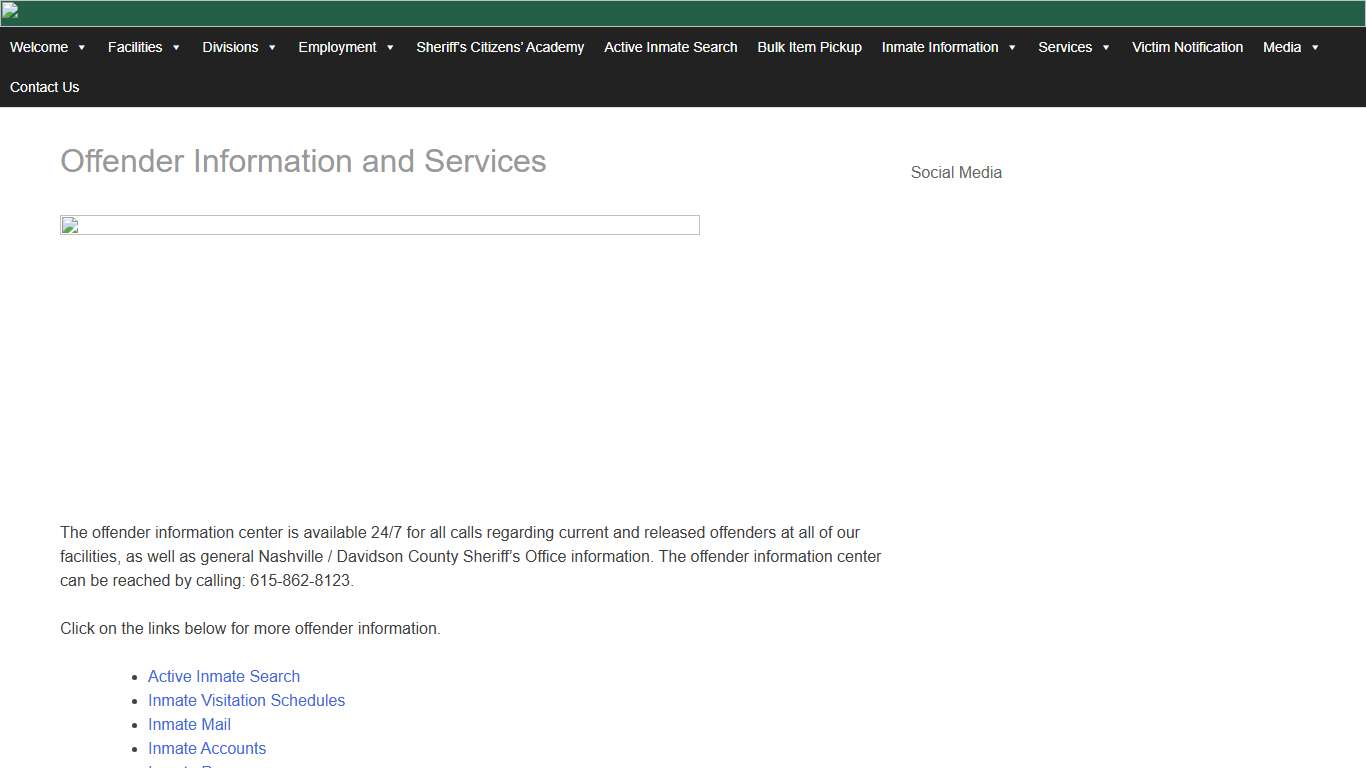
Task: Select Contact Us from the menu
Action: 44,87
